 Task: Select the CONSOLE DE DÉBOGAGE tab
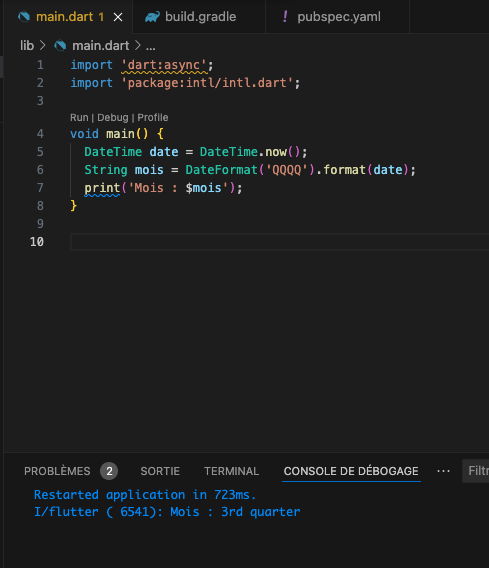[x=351, y=471]
